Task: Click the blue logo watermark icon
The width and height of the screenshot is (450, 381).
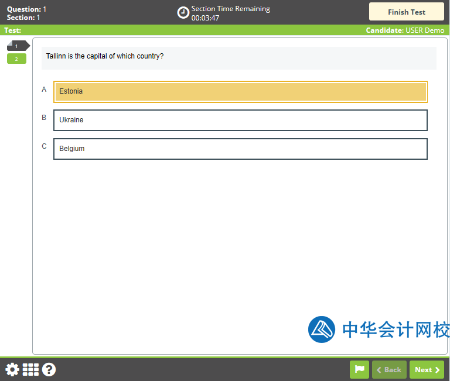Action: [321, 329]
